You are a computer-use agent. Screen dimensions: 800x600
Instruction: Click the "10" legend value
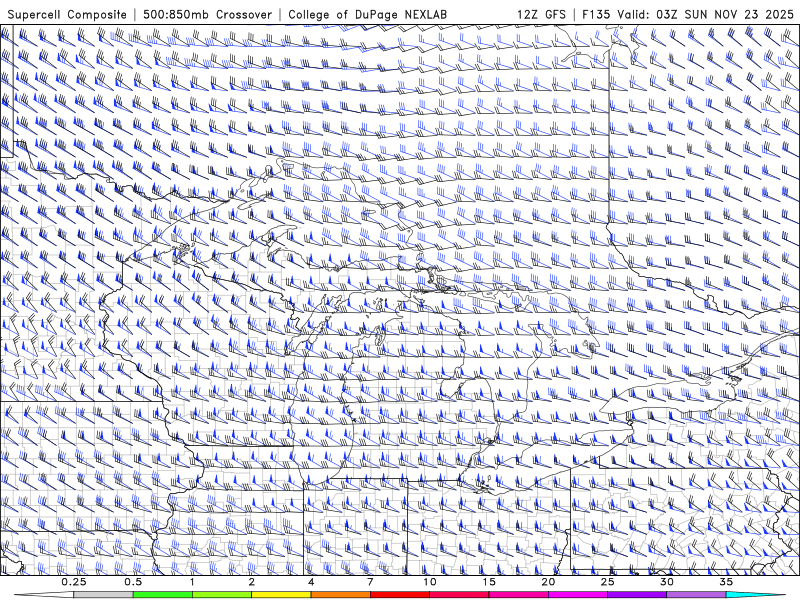(x=430, y=582)
